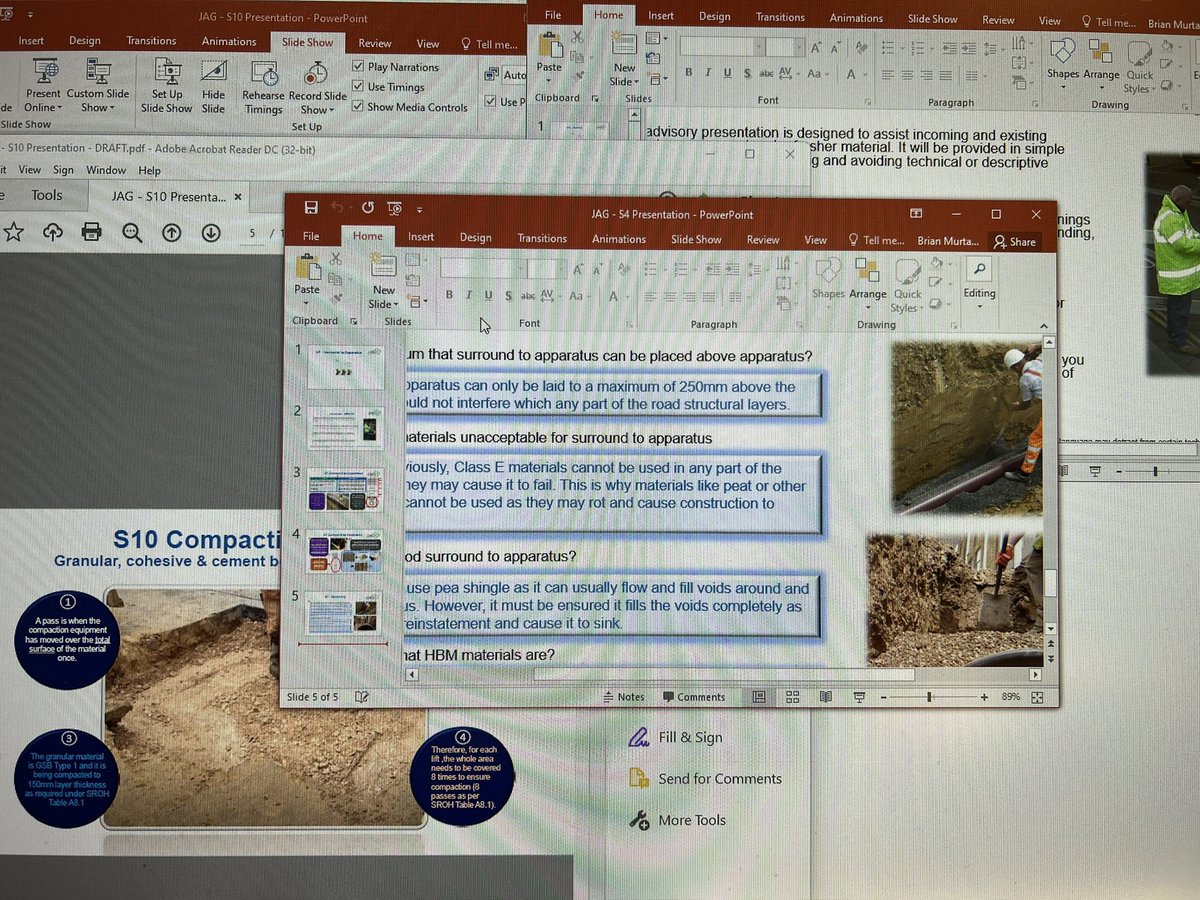This screenshot has width=1200, height=900.
Task: Switch to Slide Sorter view in S4 status bar
Action: pos(793,697)
